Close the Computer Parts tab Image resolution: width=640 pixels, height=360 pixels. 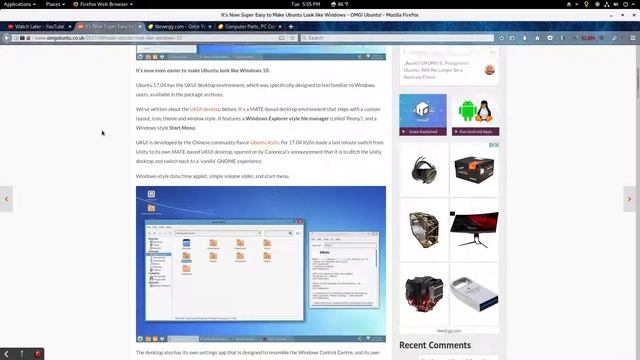click(x=280, y=27)
